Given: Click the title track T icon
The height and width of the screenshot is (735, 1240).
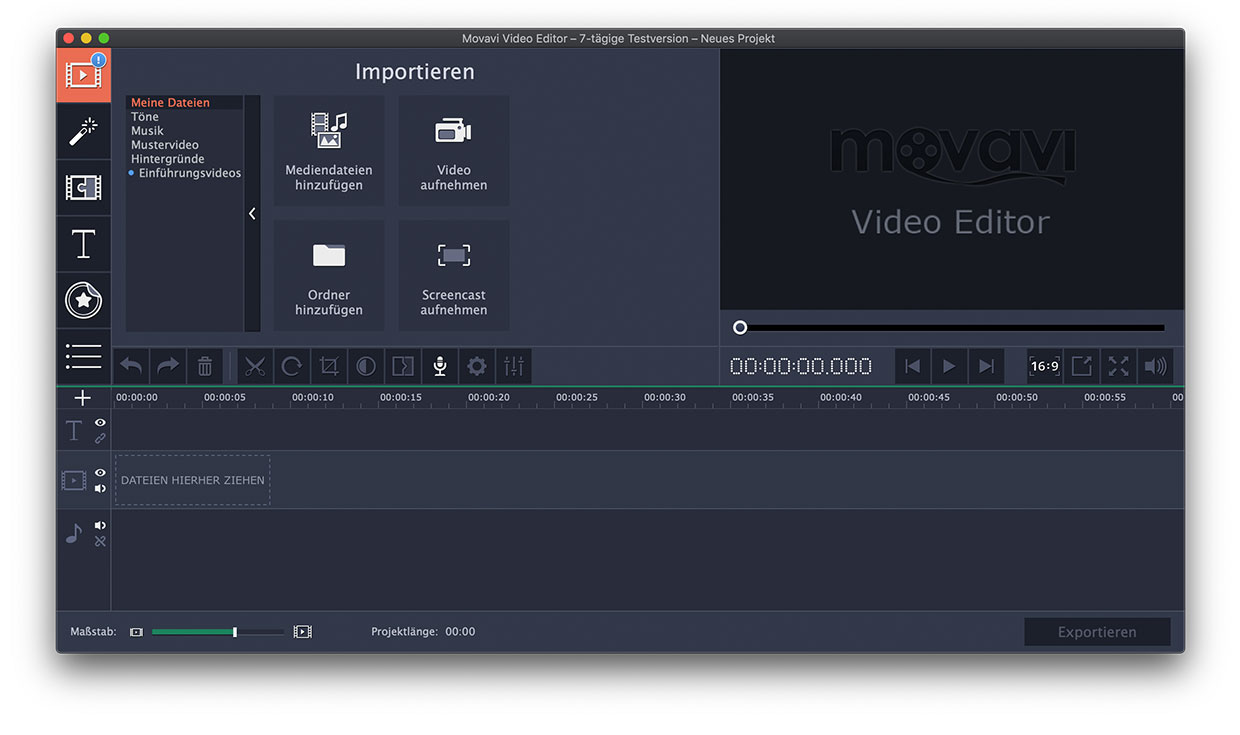Looking at the screenshot, I should pos(74,431).
